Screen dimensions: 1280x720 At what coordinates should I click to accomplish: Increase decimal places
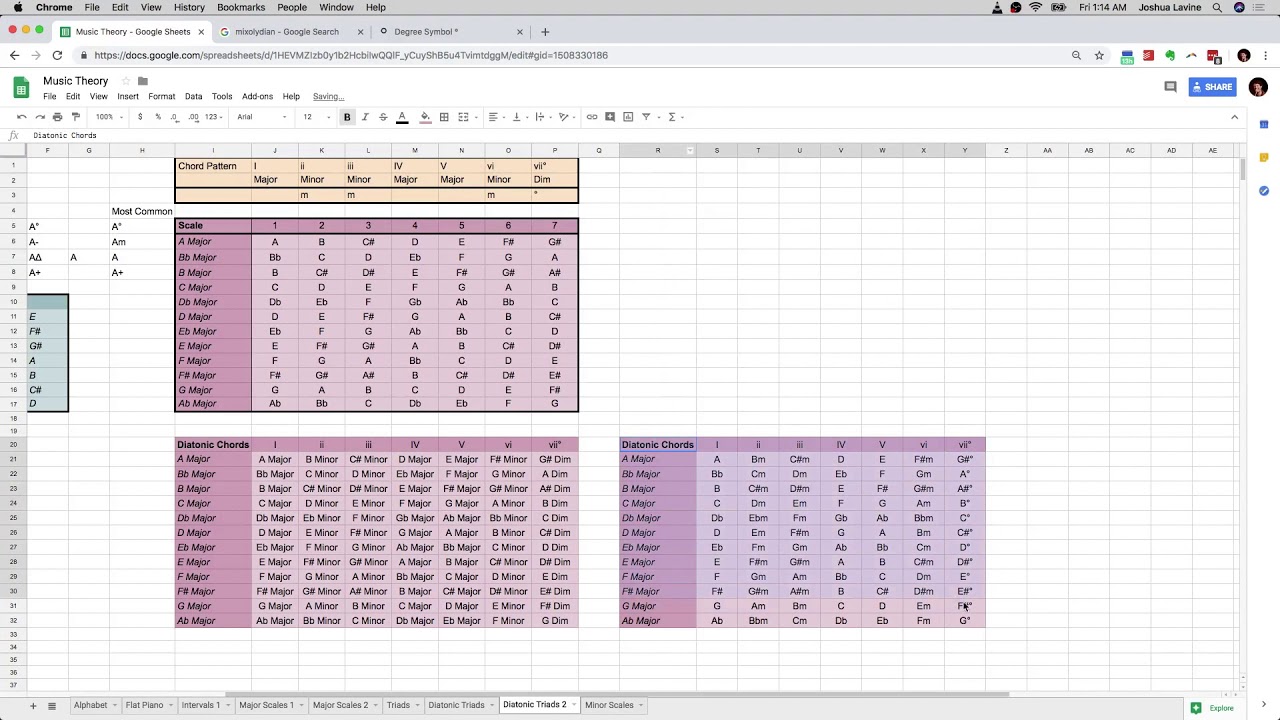pyautogui.click(x=191, y=117)
